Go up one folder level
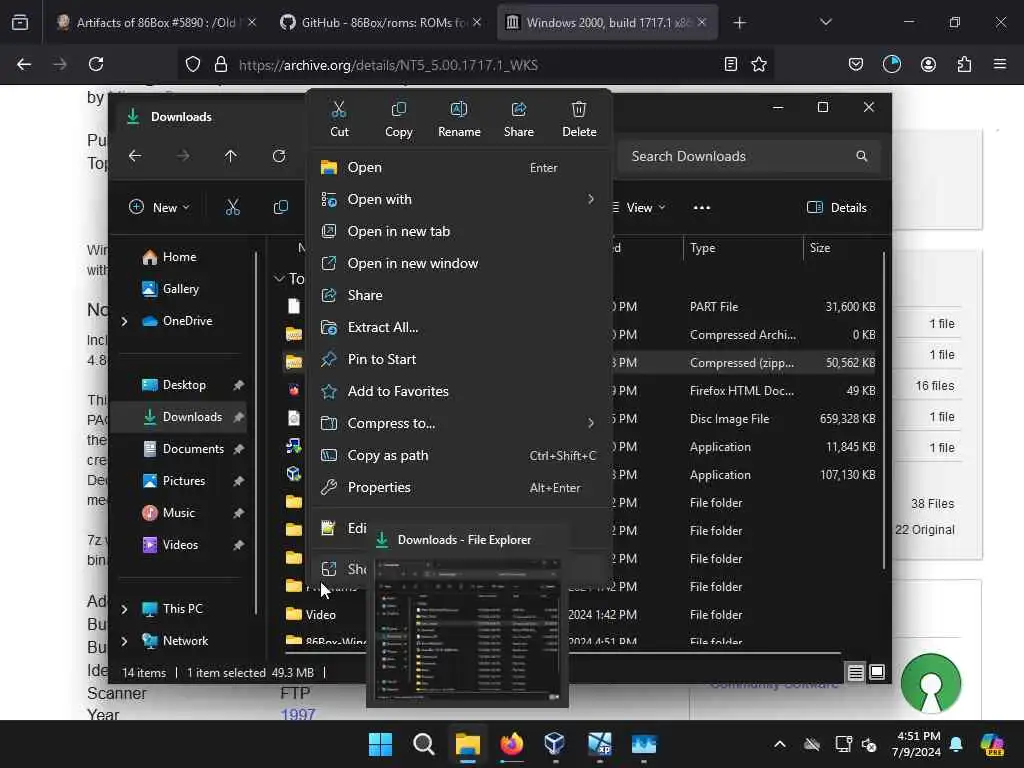The height and width of the screenshot is (768, 1024). (231, 156)
